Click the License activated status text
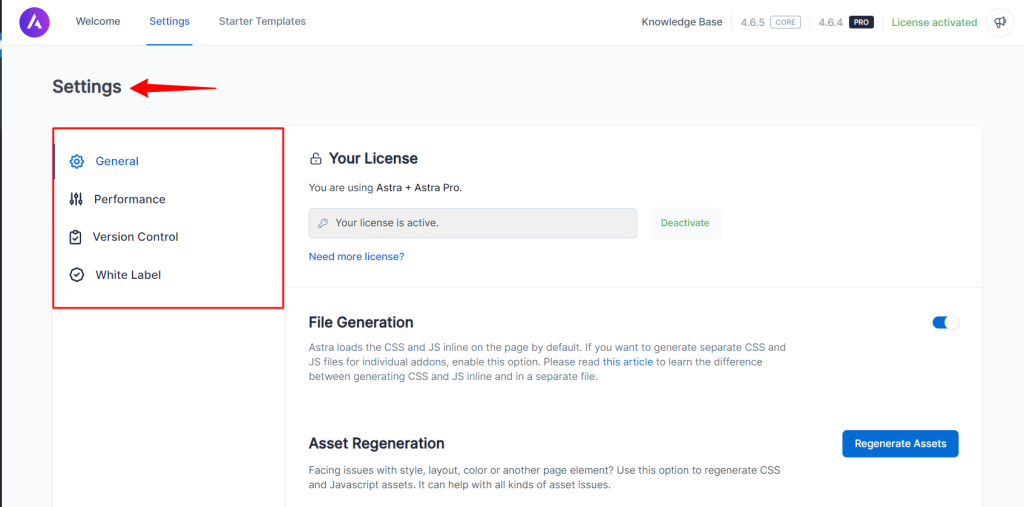The width and height of the screenshot is (1024, 507). (x=934, y=22)
